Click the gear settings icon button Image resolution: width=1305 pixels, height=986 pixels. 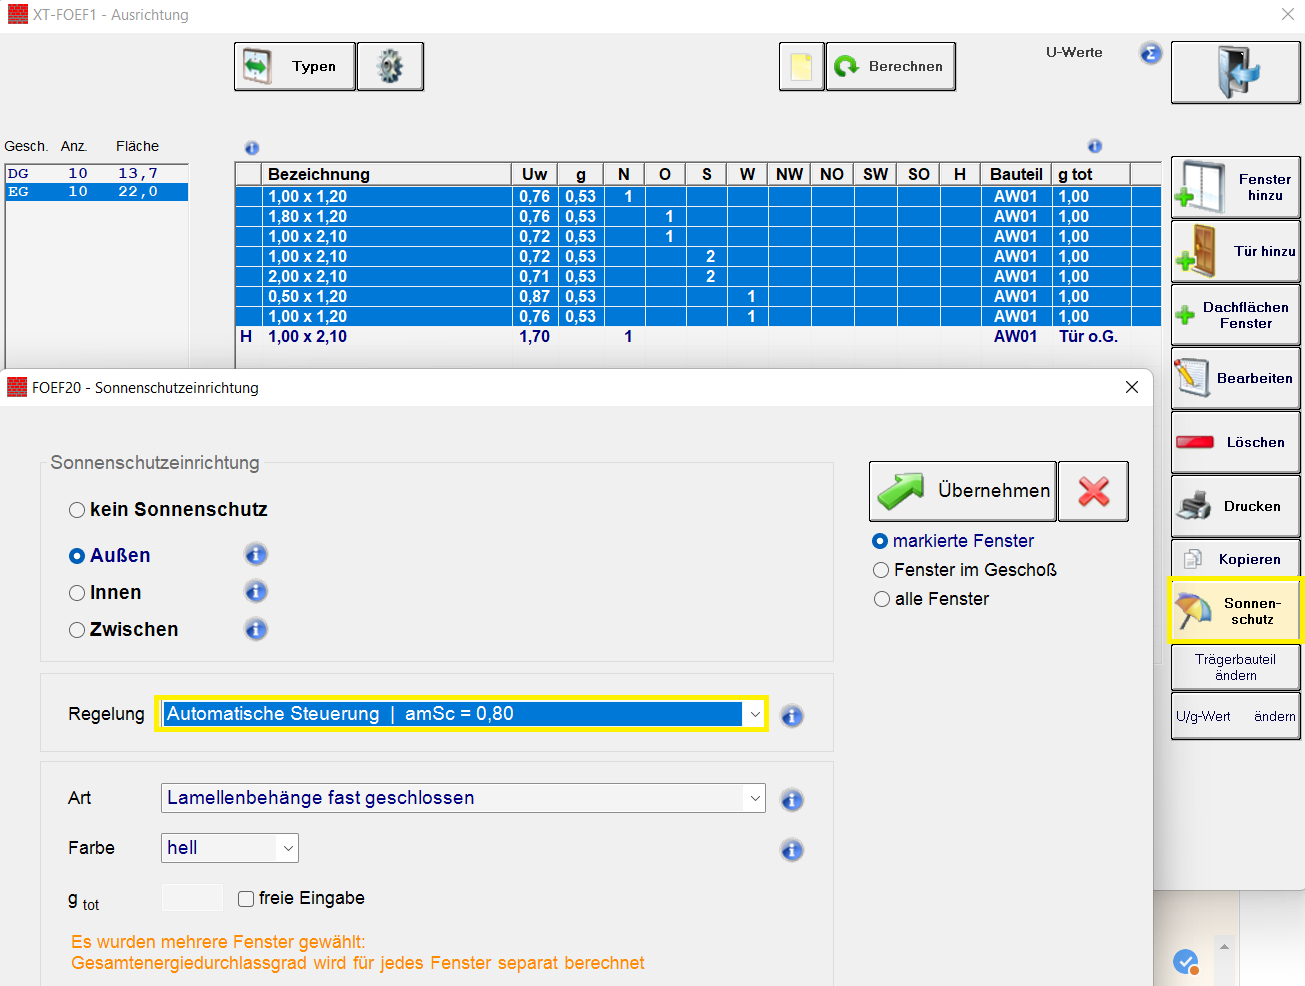click(390, 67)
